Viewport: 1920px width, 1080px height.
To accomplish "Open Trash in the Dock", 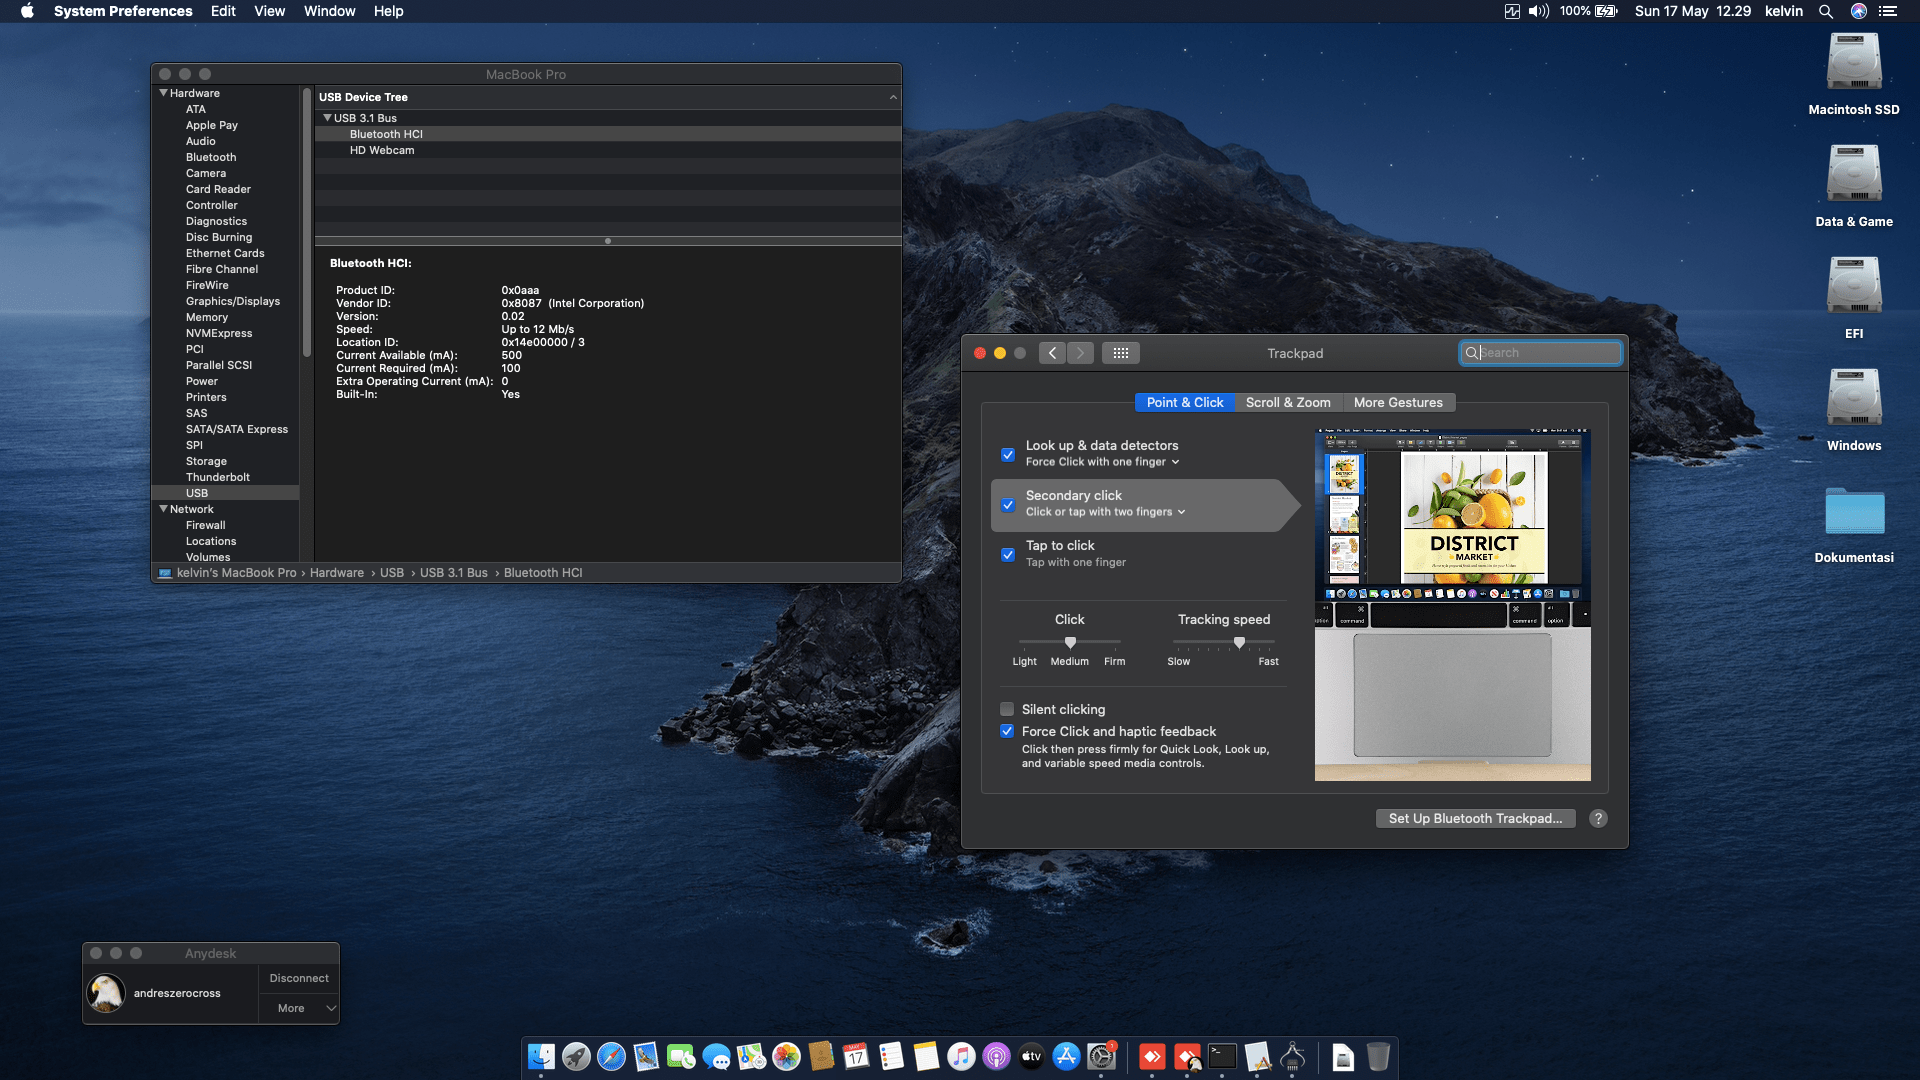I will pyautogui.click(x=1378, y=1056).
